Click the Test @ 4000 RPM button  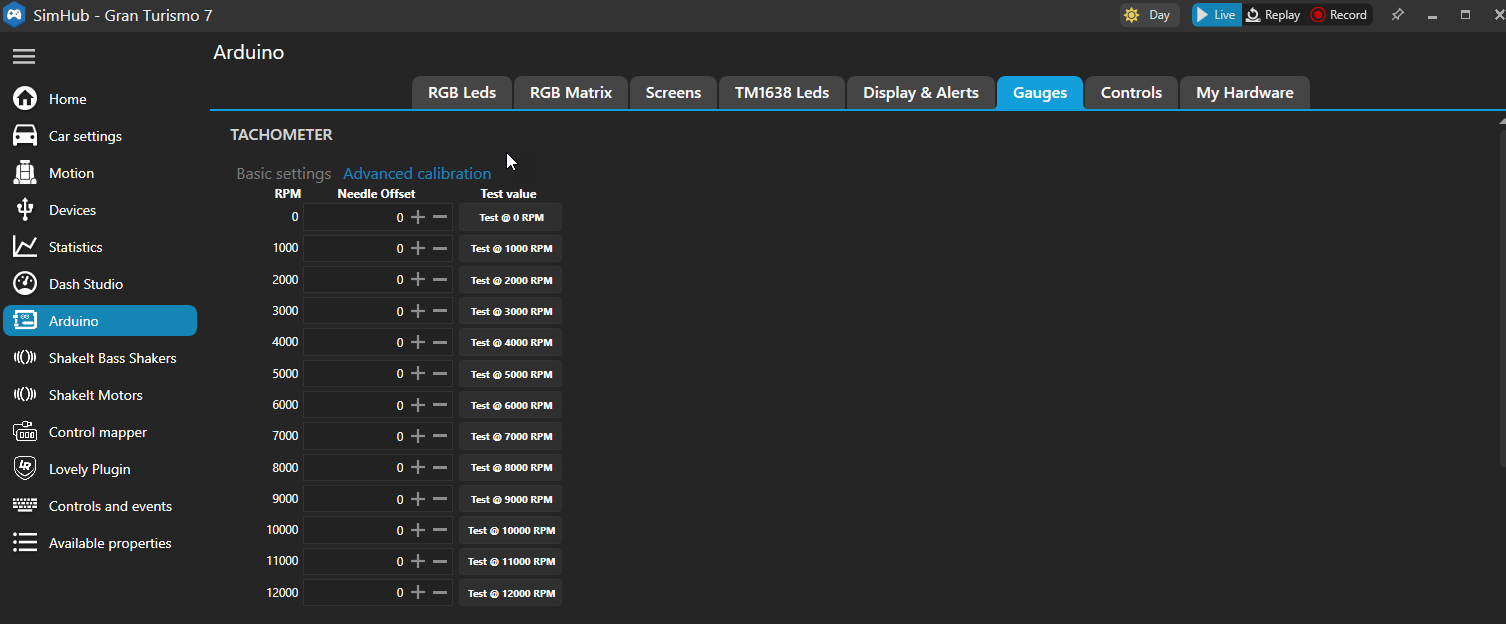(510, 342)
